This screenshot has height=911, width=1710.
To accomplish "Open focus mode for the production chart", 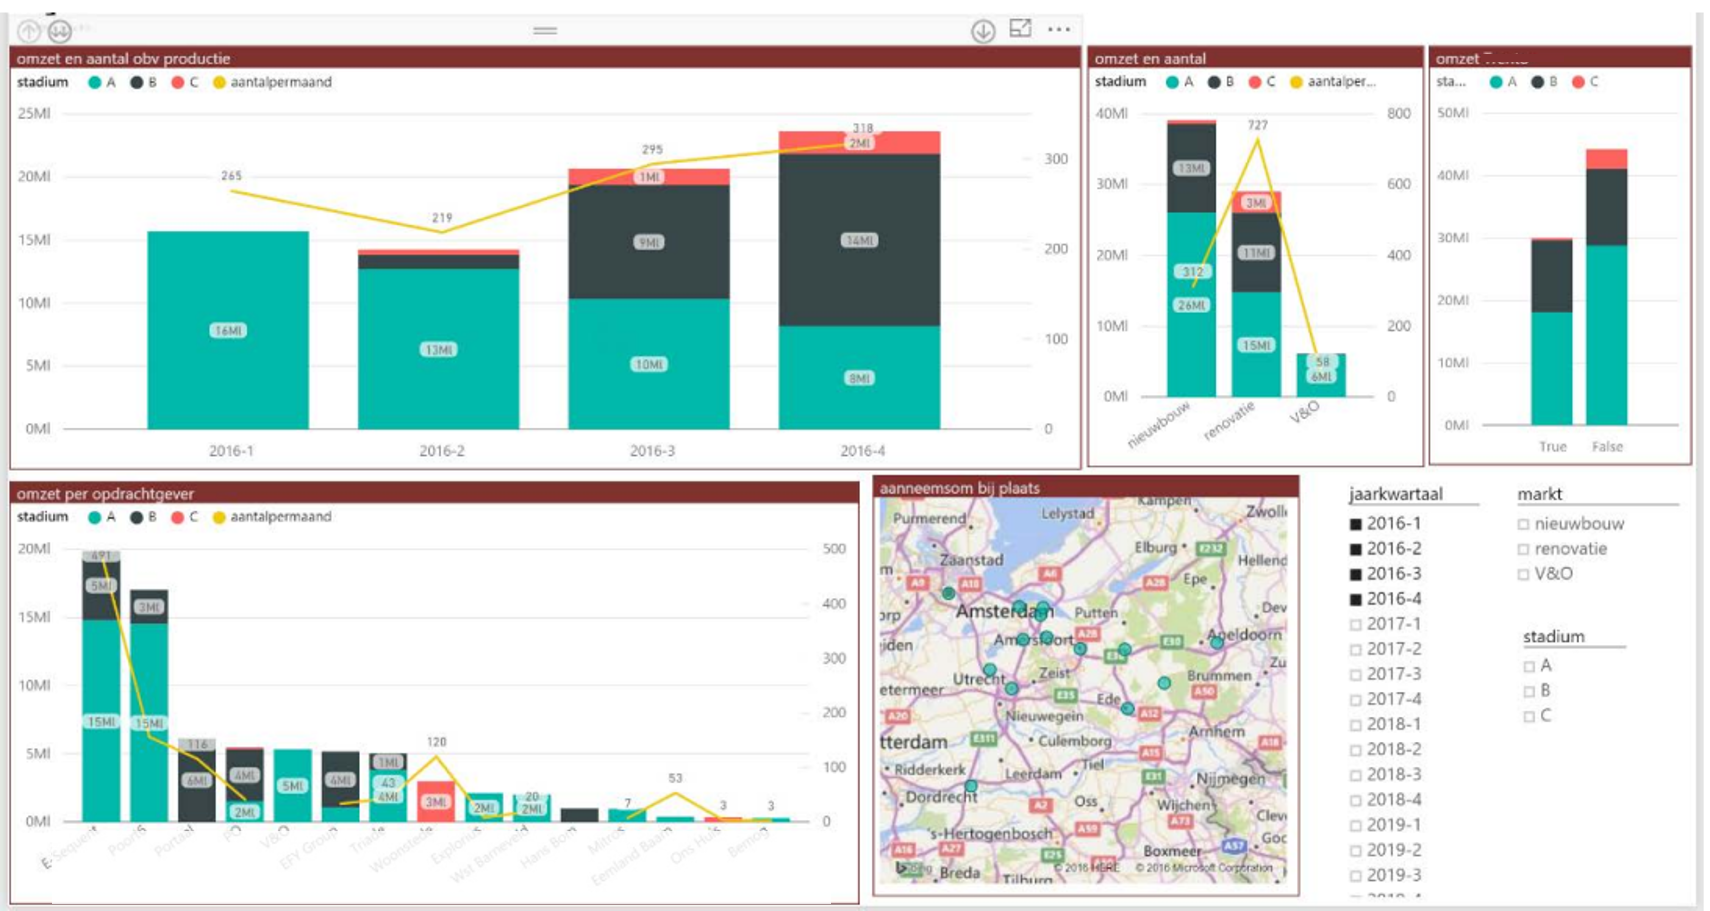I will pos(1020,29).
